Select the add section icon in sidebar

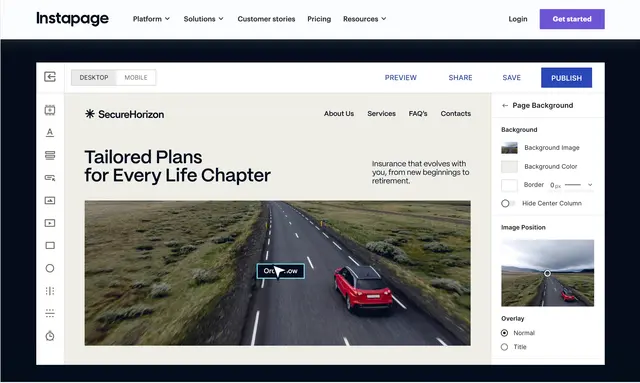(x=50, y=110)
